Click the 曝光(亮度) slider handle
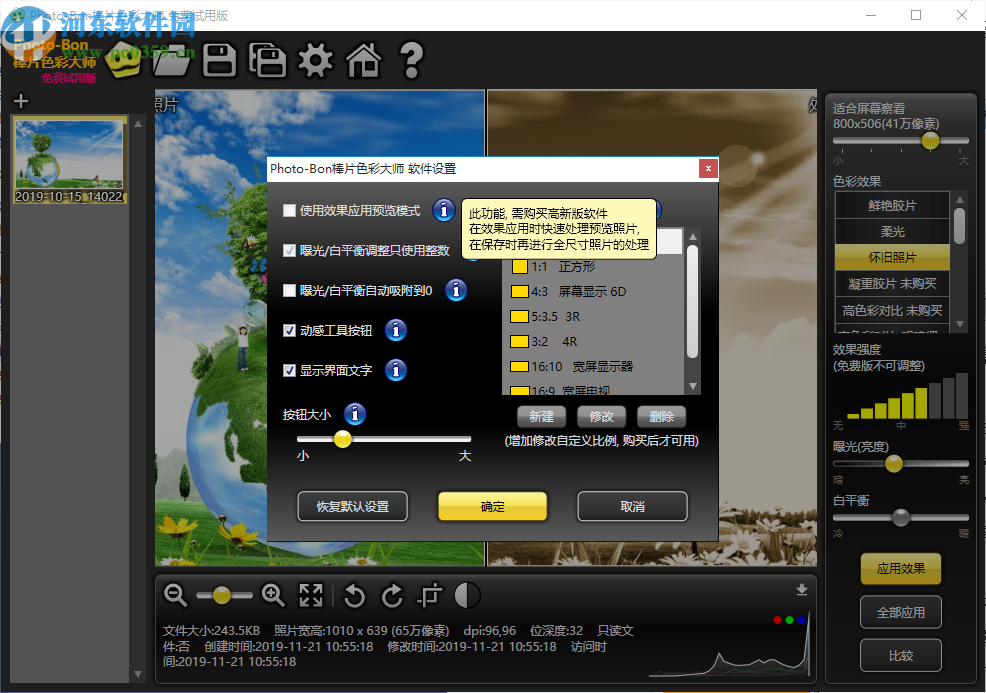 pos(894,464)
